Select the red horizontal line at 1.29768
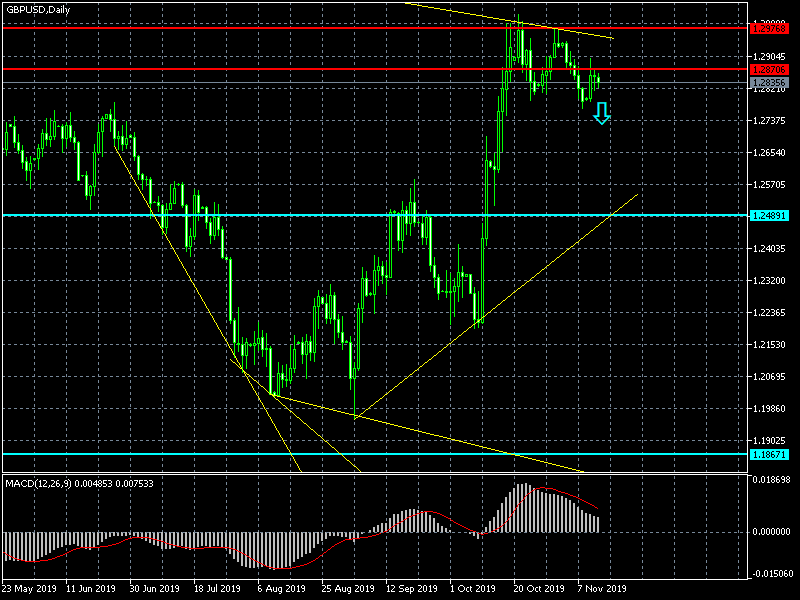The image size is (800, 600). click(300, 28)
